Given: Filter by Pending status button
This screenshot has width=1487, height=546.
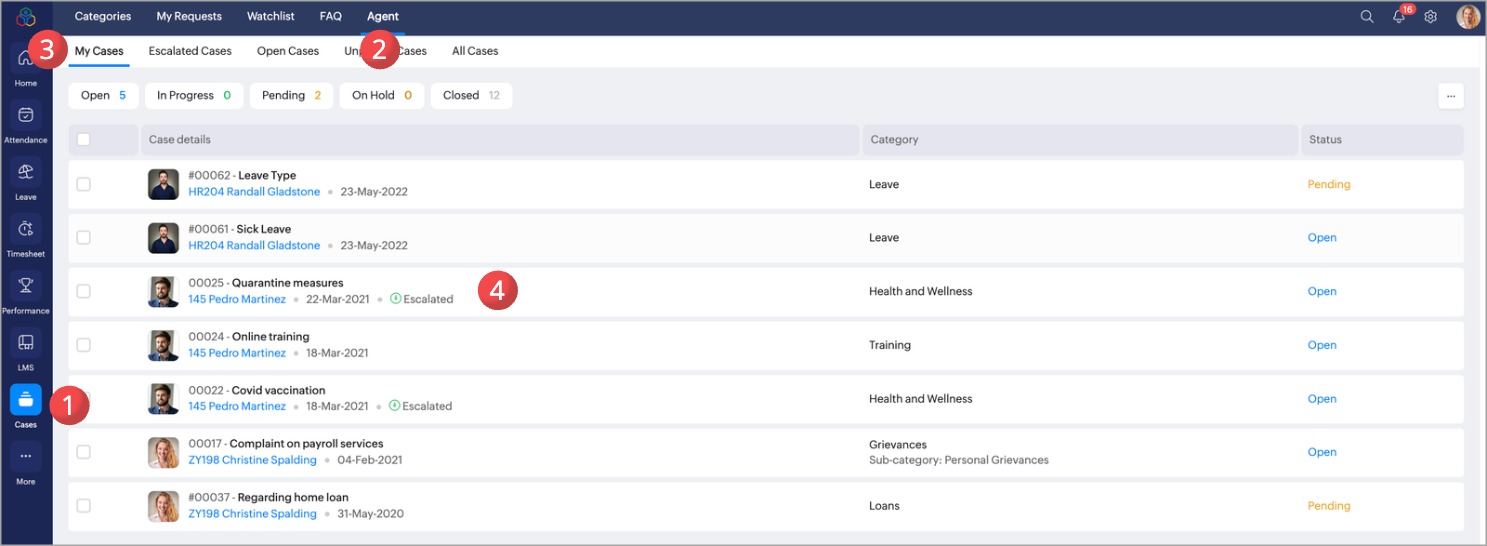Looking at the screenshot, I should [x=292, y=96].
